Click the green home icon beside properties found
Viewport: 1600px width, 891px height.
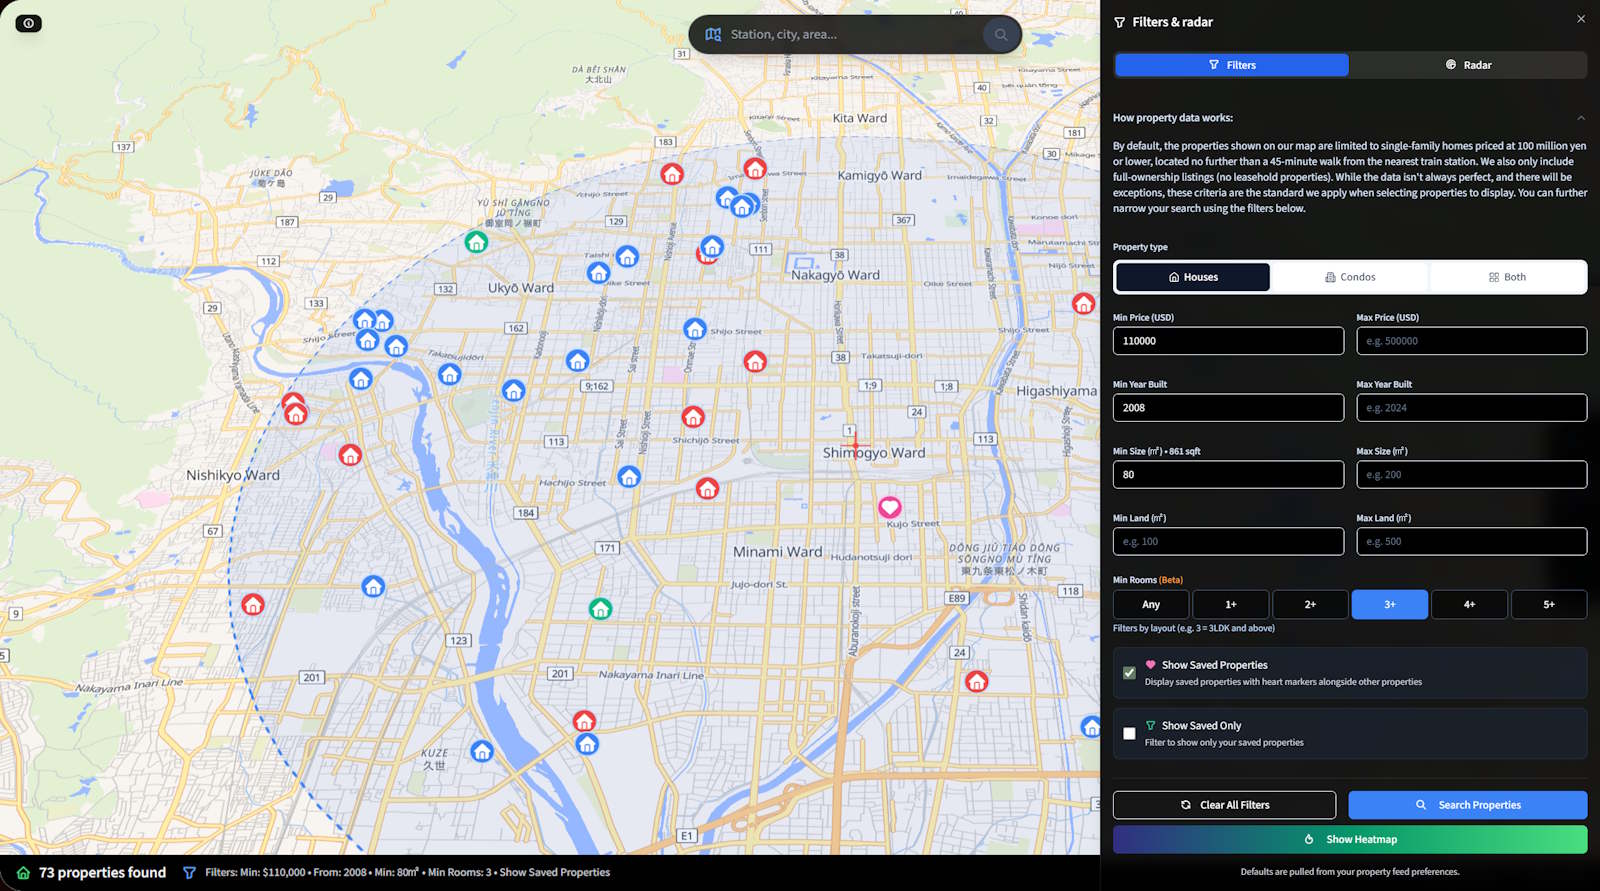pos(23,873)
